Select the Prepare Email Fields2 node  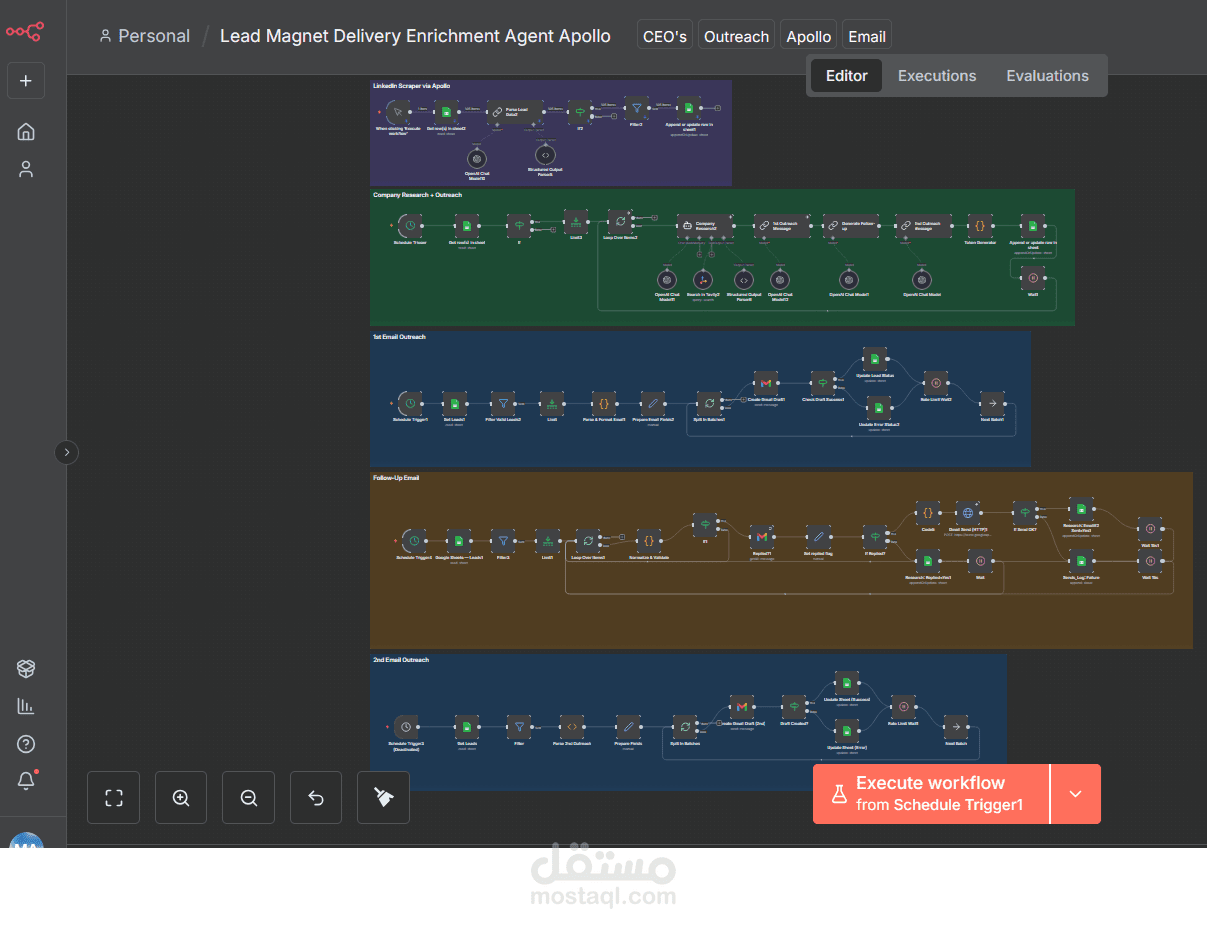pyautogui.click(x=652, y=403)
